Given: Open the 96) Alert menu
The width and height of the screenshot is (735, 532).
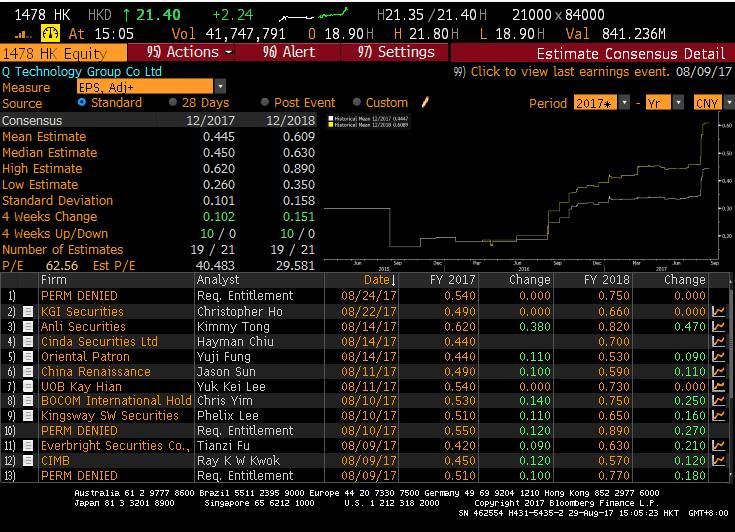Looking at the screenshot, I should coord(288,52).
